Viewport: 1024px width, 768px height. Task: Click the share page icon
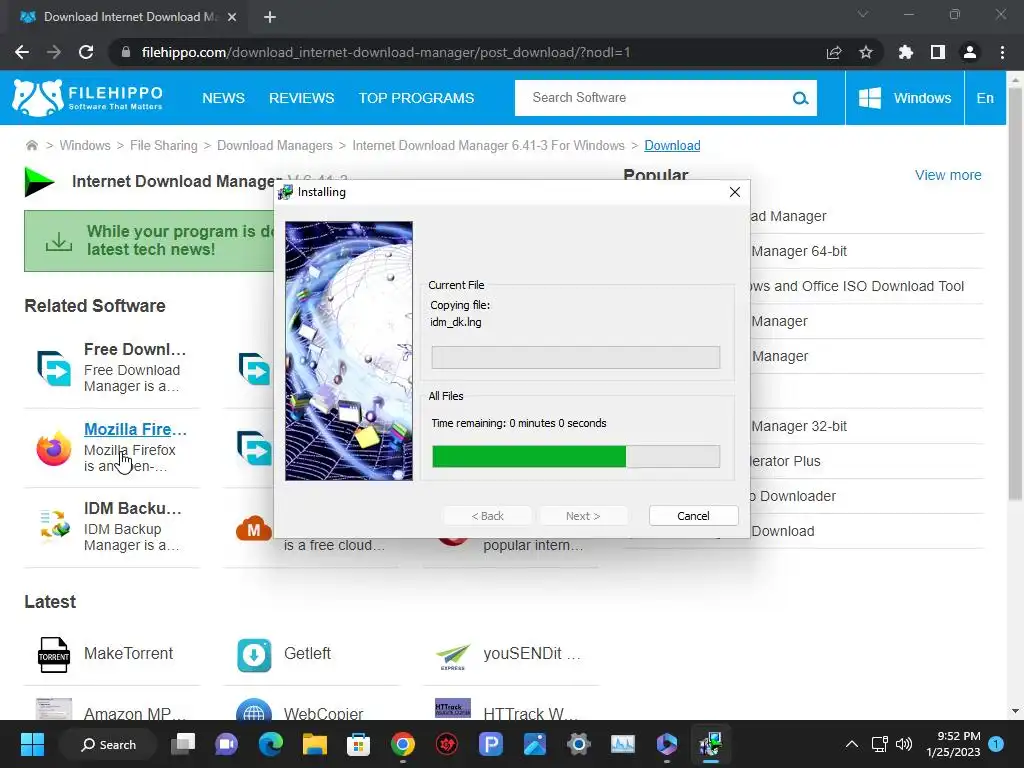tap(834, 52)
